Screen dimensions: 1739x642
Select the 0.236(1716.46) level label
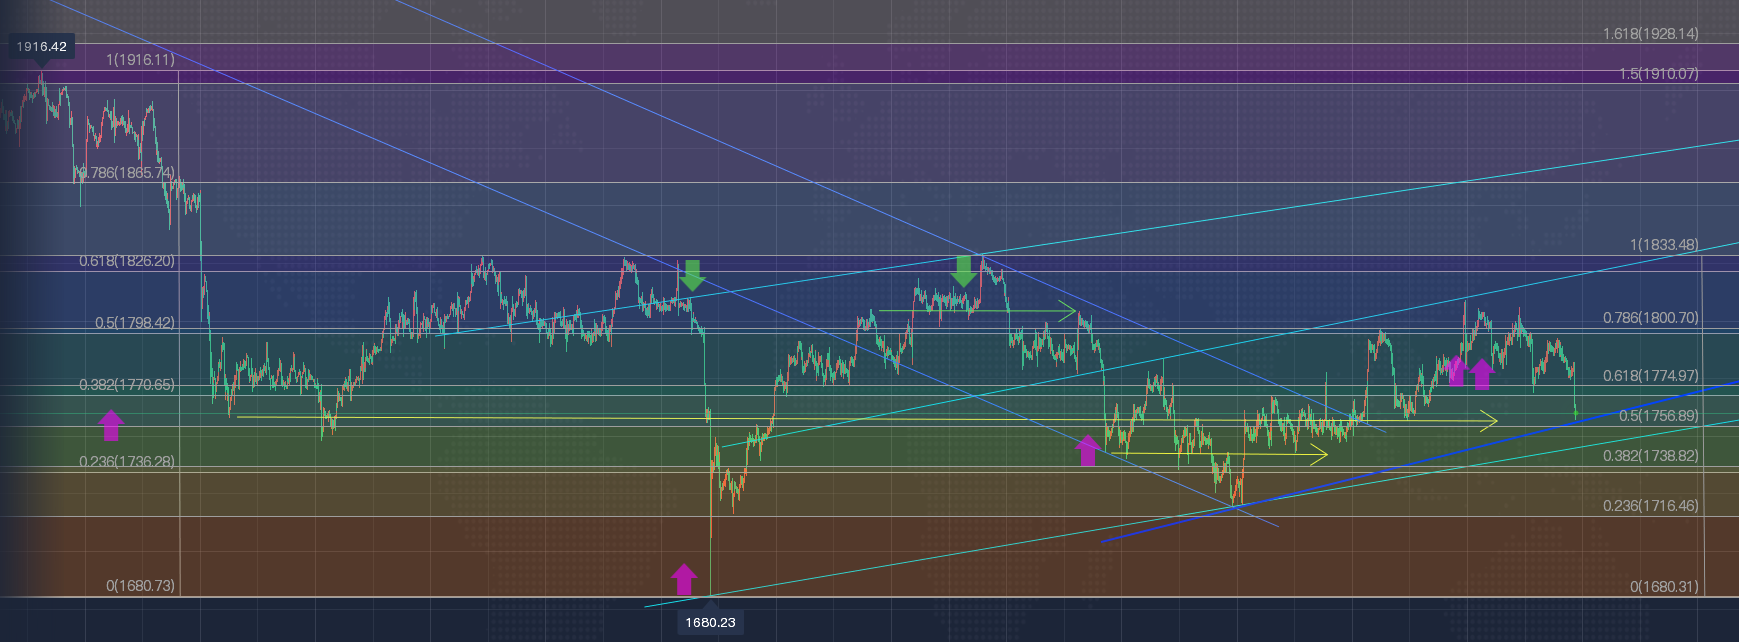click(x=1650, y=506)
